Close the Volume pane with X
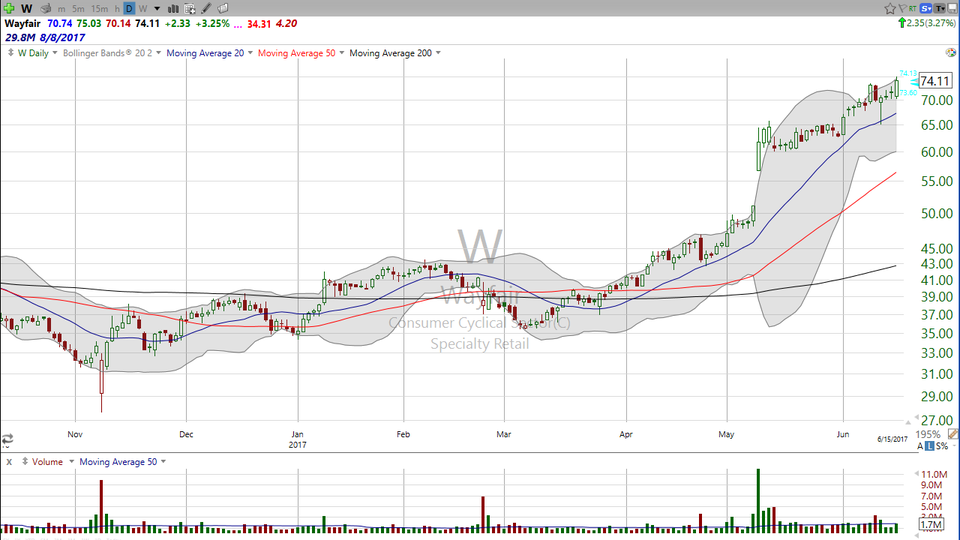 pyautogui.click(x=9, y=462)
